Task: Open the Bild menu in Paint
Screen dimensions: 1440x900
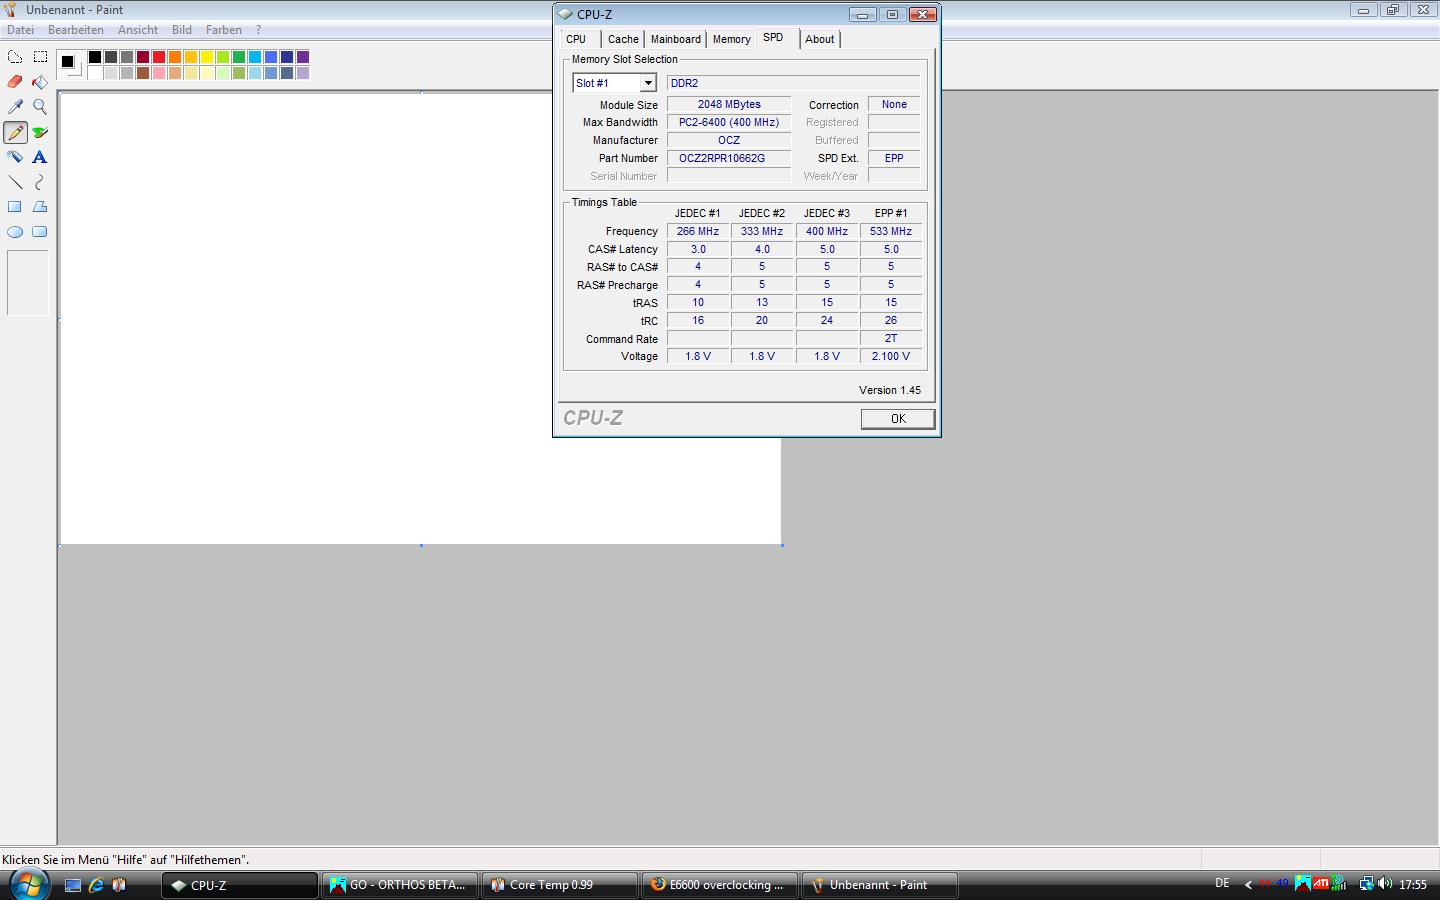Action: [182, 30]
